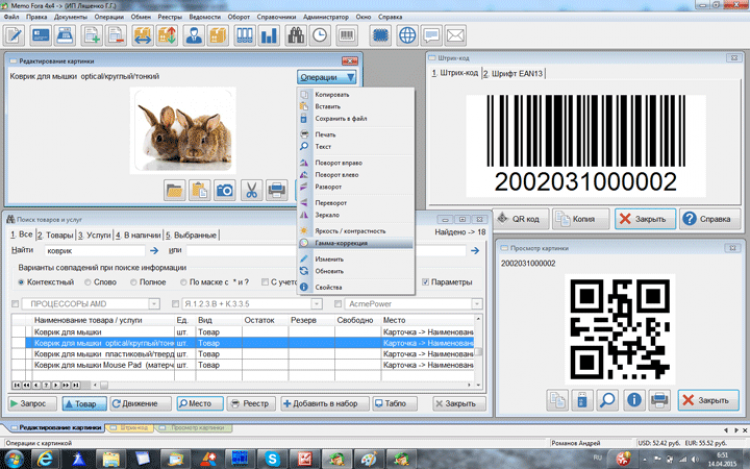Open the folder icon under the rabbit image
Viewport: 750px width, 469px height.
pos(174,190)
